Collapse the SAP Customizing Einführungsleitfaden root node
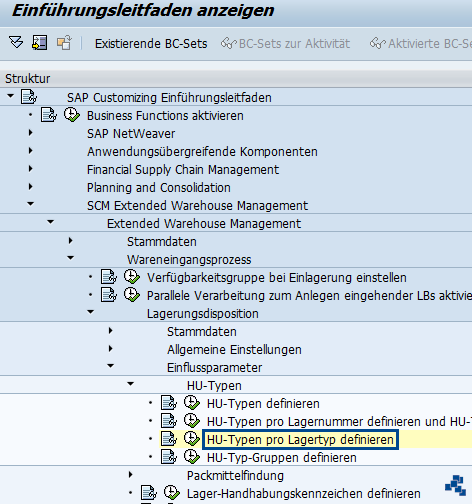Viewport: 472px width, 504px height. tap(11, 96)
